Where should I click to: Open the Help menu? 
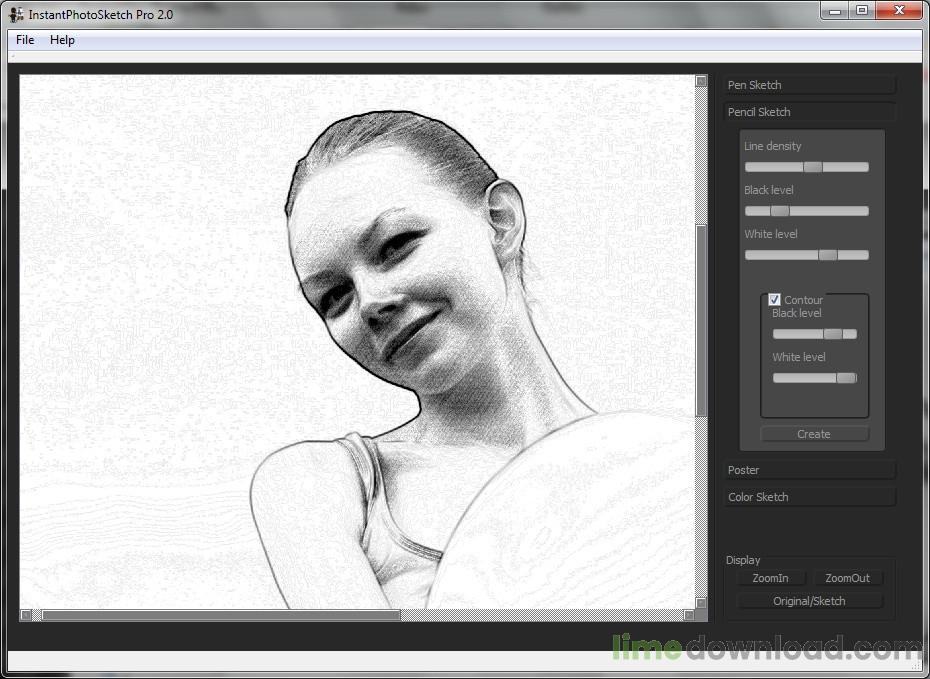point(62,40)
